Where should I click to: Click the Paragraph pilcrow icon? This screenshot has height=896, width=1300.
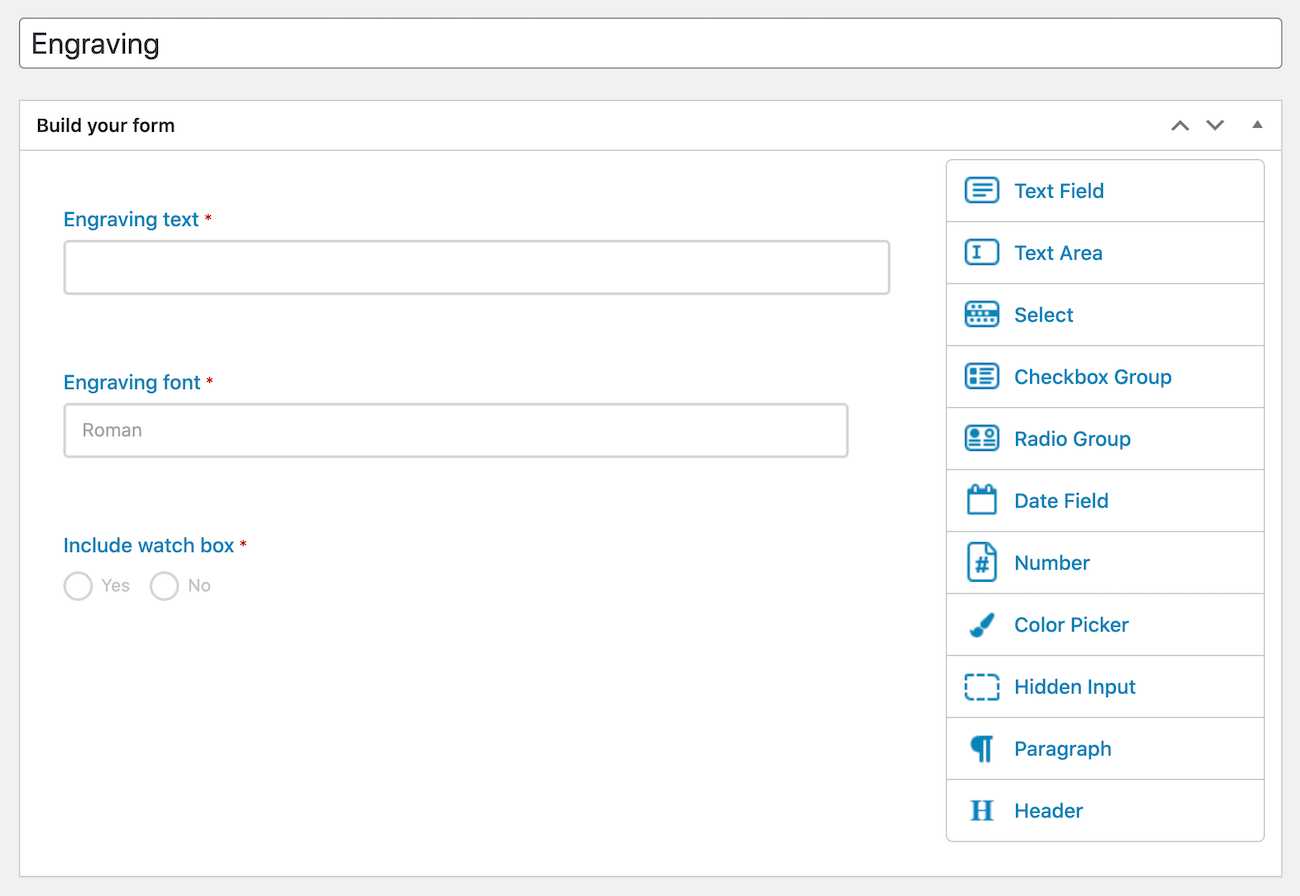(982, 748)
